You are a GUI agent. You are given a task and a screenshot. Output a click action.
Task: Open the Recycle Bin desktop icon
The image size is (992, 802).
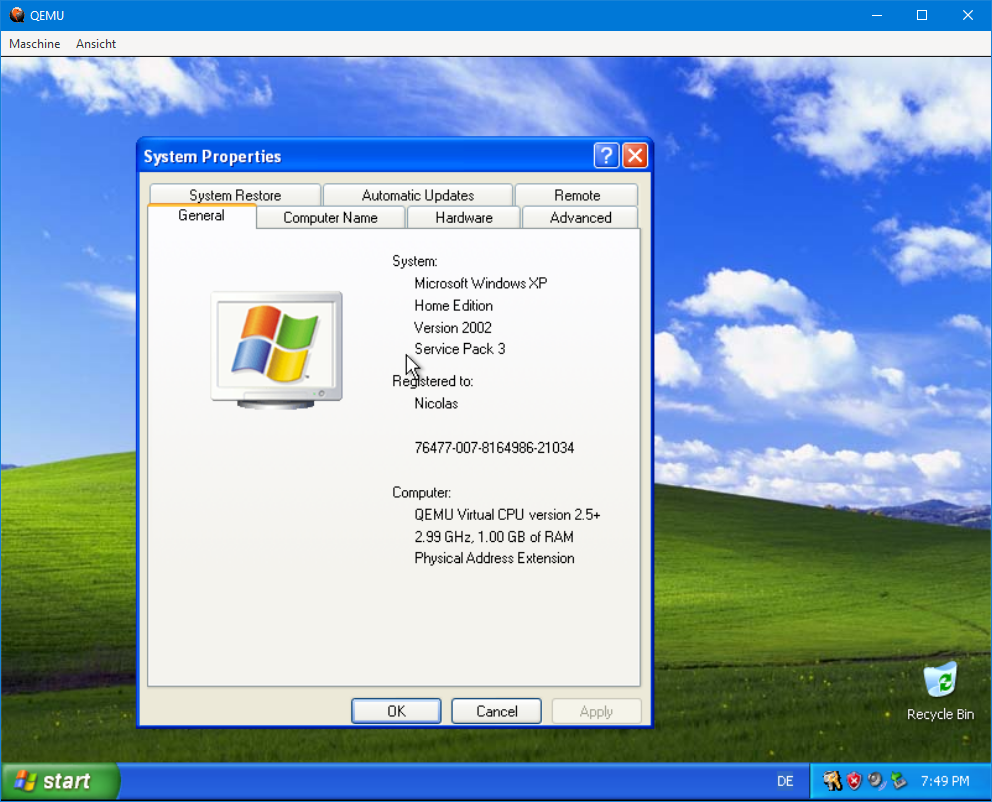point(940,691)
